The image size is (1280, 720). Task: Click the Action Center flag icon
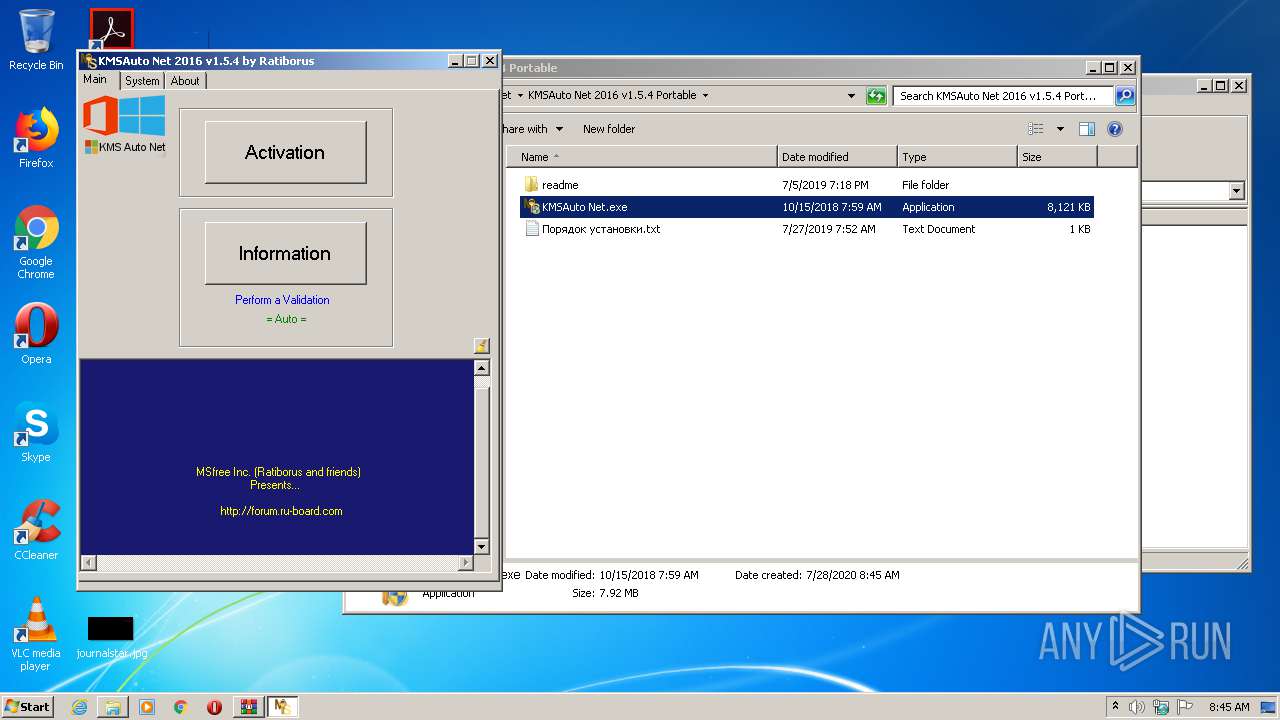pos(1184,707)
